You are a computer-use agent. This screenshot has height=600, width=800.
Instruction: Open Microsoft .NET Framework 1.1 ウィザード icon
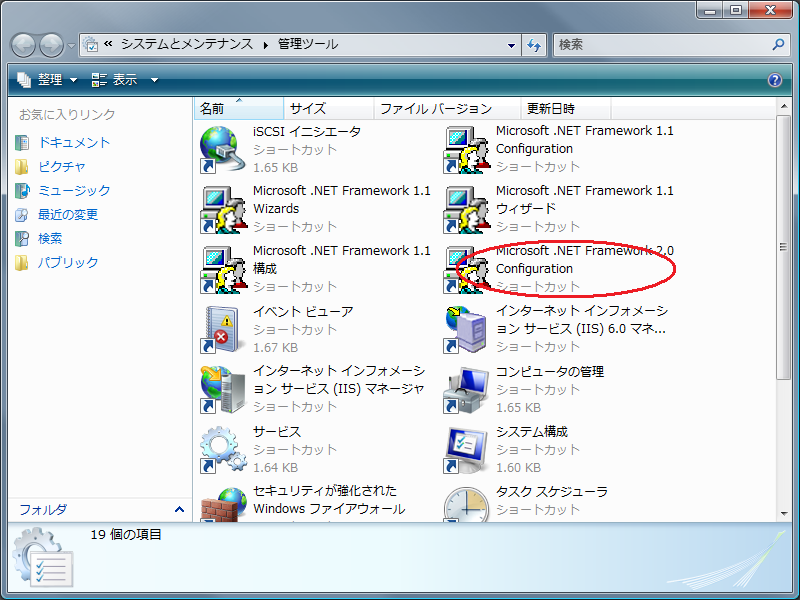point(465,210)
